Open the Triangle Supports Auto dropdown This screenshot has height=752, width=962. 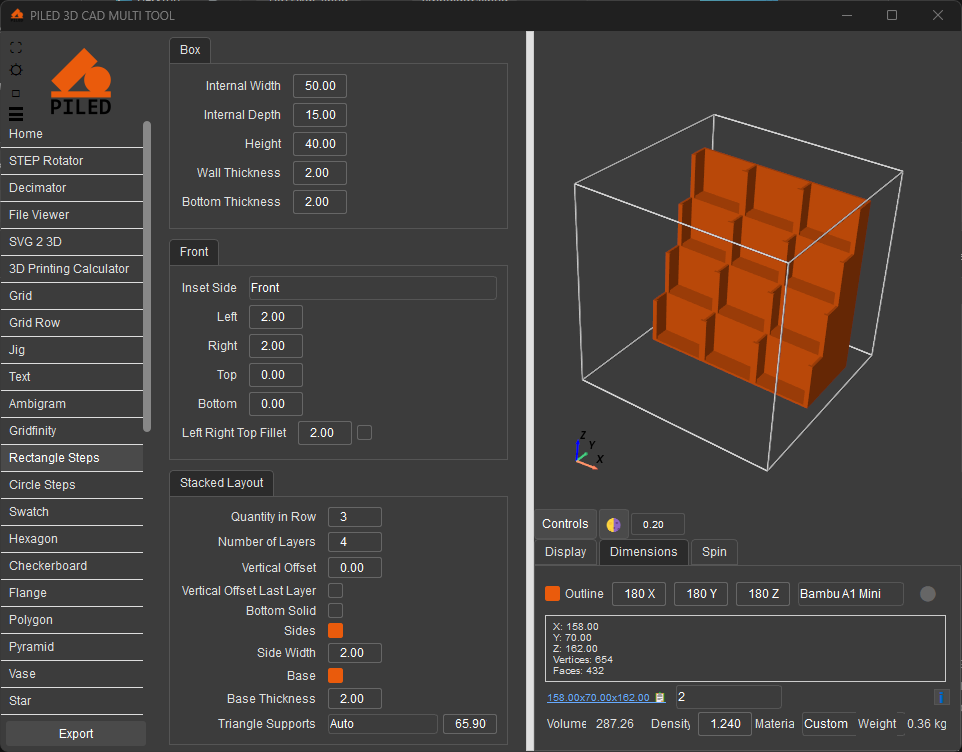pyautogui.click(x=383, y=724)
